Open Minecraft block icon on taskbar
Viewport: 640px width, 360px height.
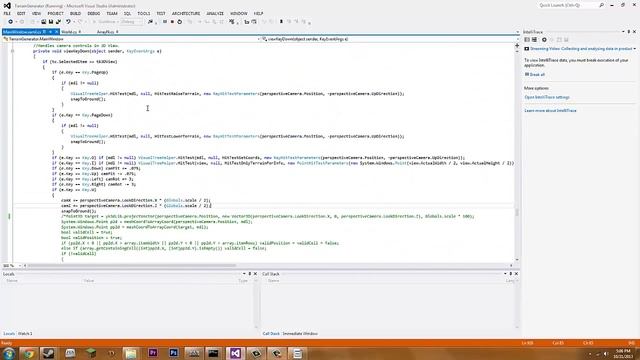pos(91,353)
